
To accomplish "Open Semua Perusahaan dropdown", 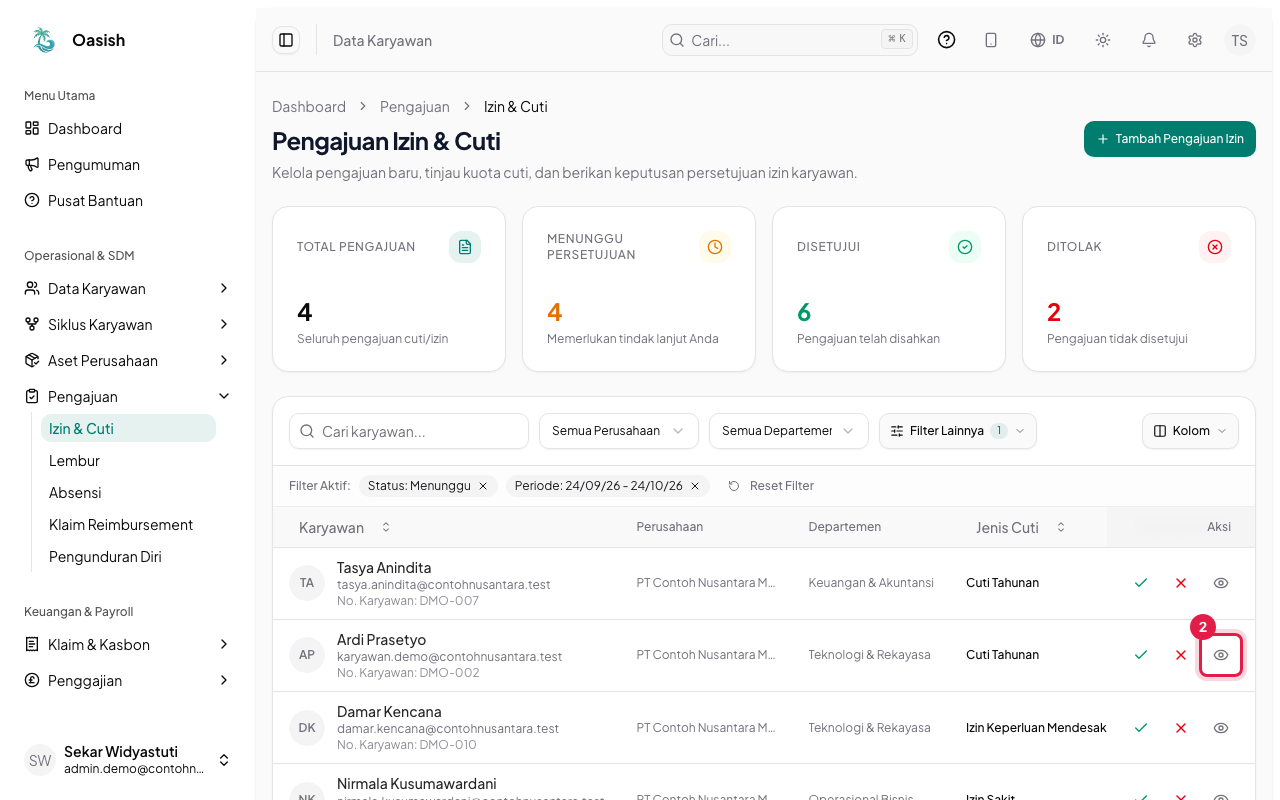I will coord(618,431).
